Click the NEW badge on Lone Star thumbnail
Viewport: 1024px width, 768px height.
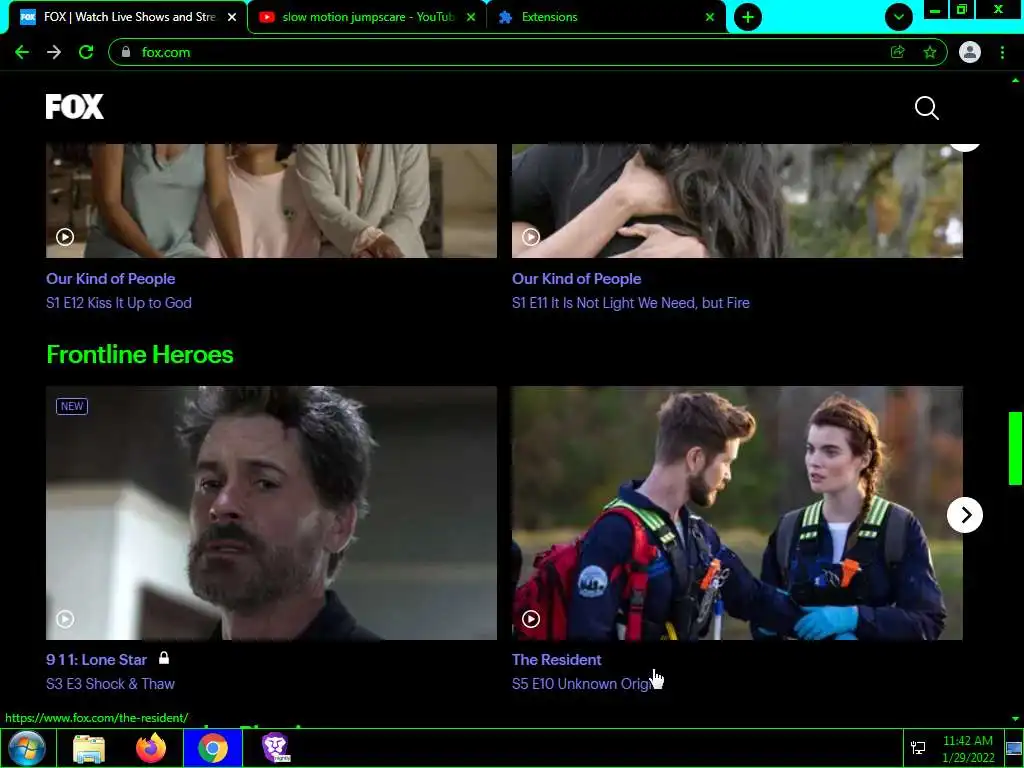click(72, 406)
